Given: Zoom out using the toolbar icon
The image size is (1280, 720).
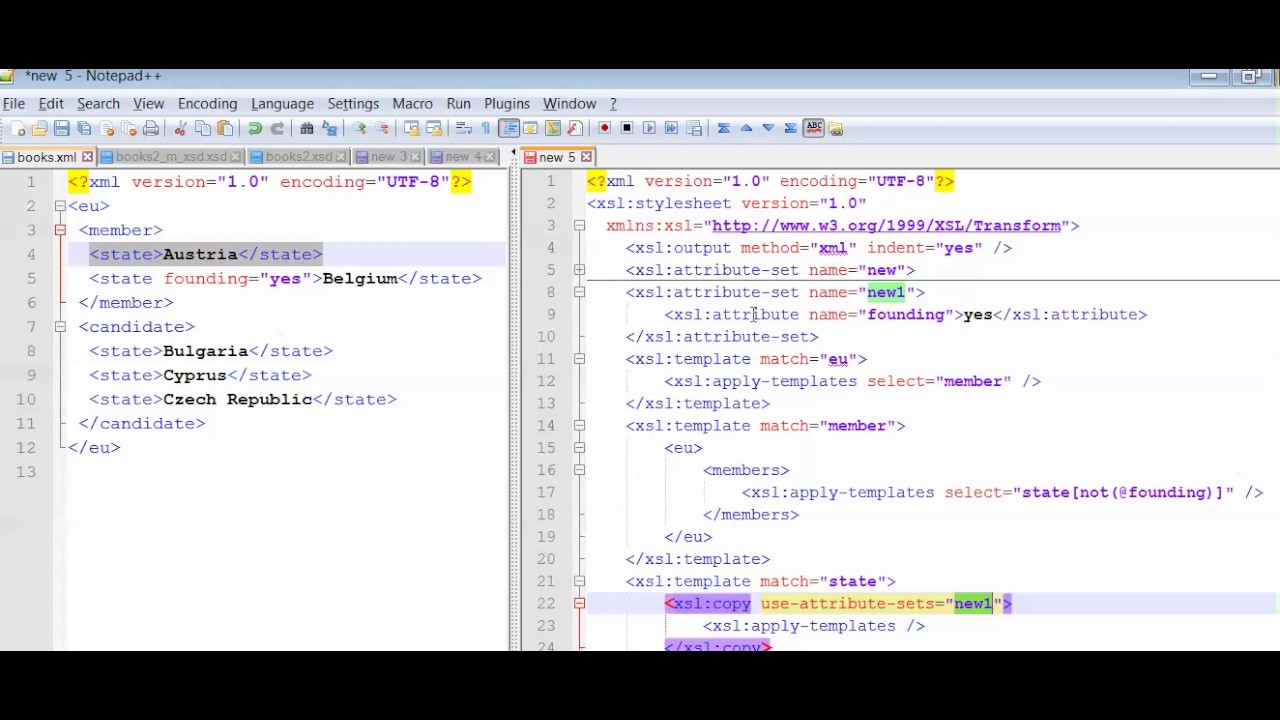Looking at the screenshot, I should [x=382, y=128].
